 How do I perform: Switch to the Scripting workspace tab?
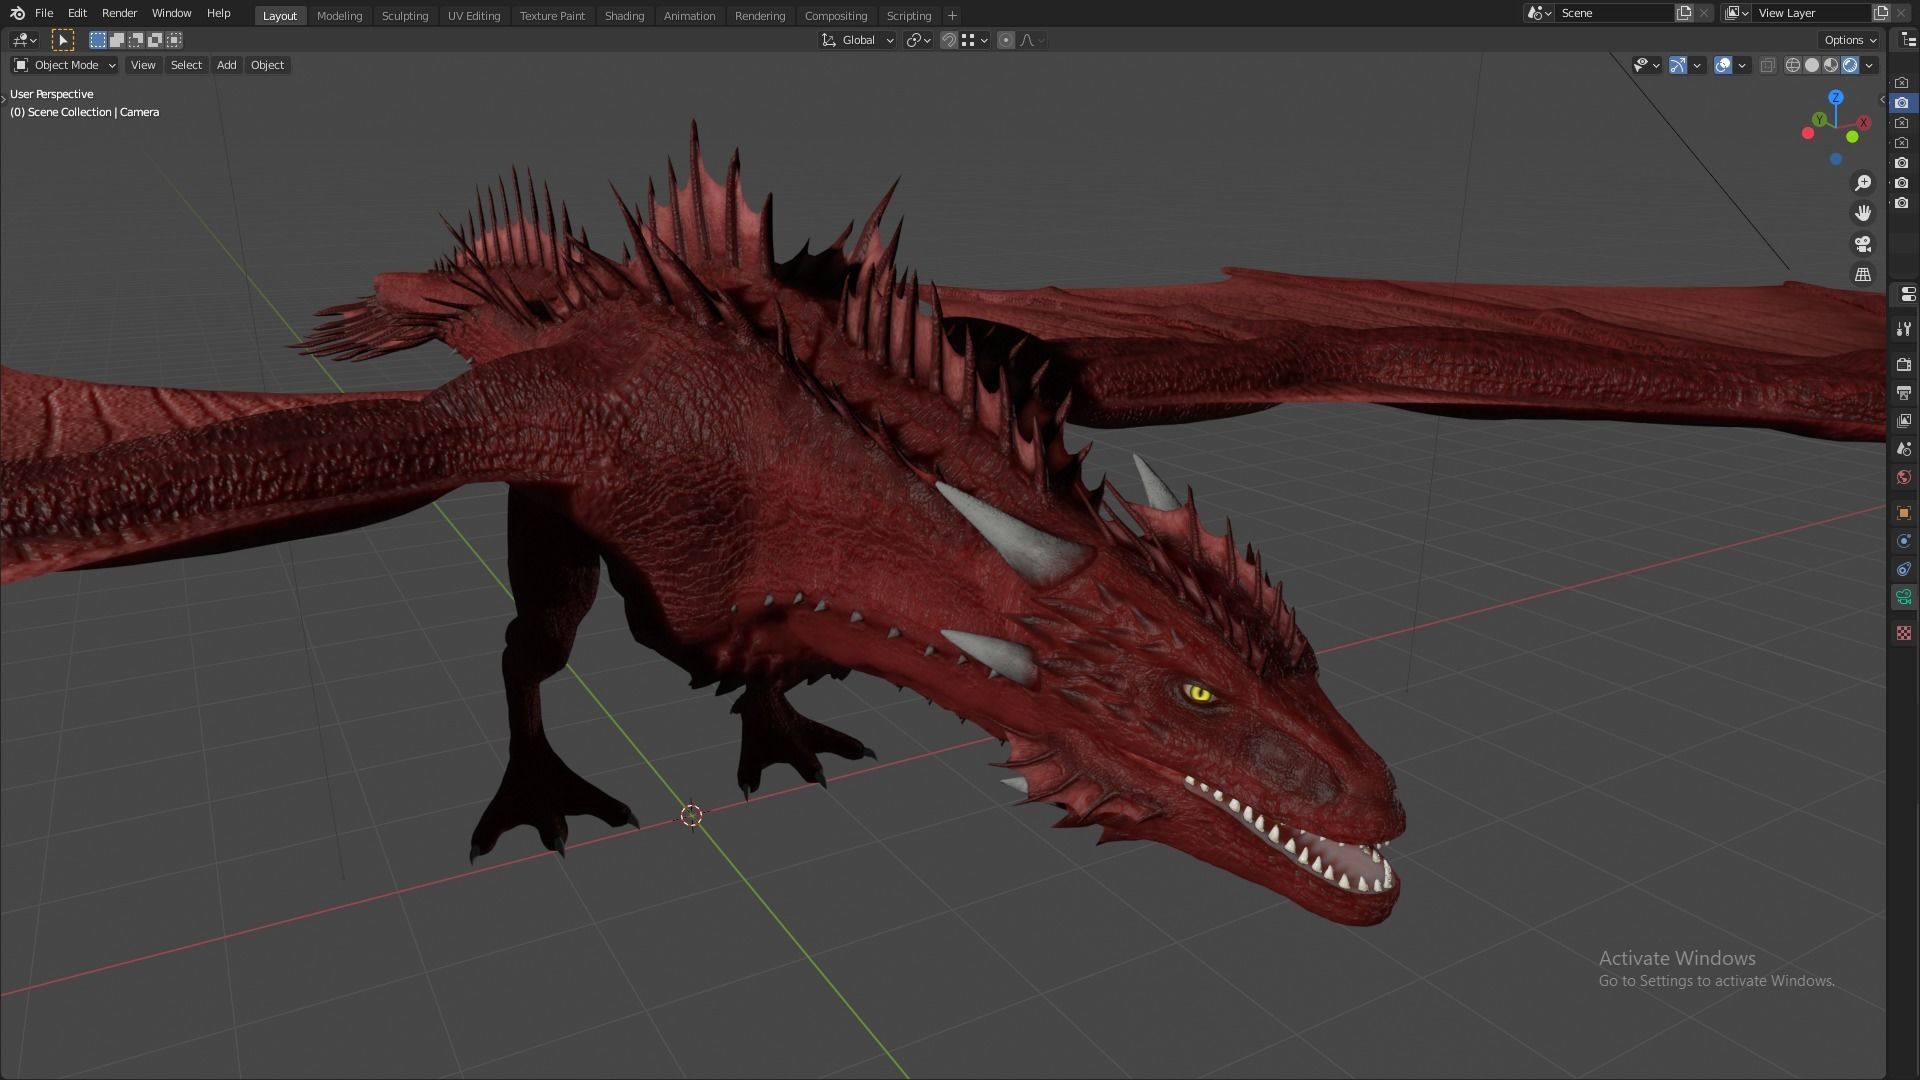point(908,16)
